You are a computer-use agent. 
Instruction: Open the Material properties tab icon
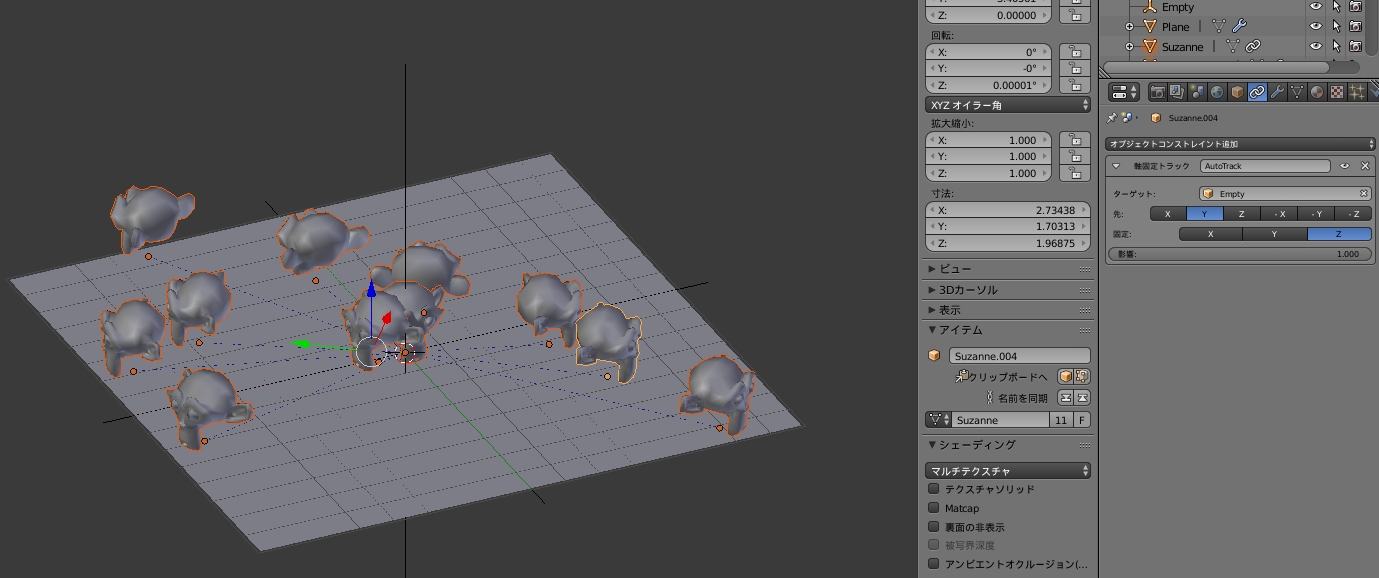pos(1317,92)
